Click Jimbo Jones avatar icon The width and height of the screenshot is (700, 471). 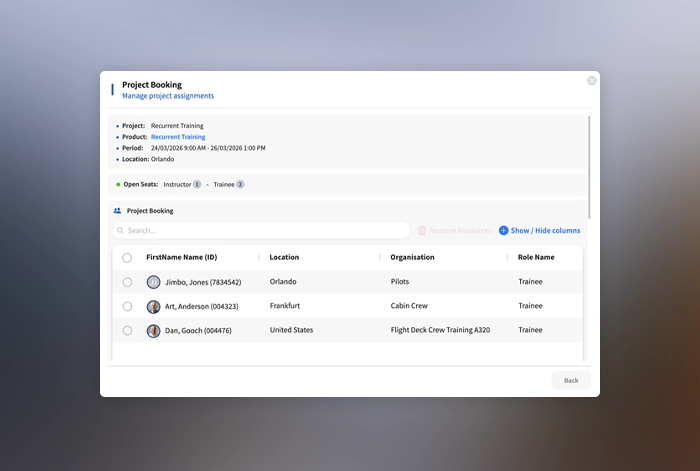pos(154,282)
